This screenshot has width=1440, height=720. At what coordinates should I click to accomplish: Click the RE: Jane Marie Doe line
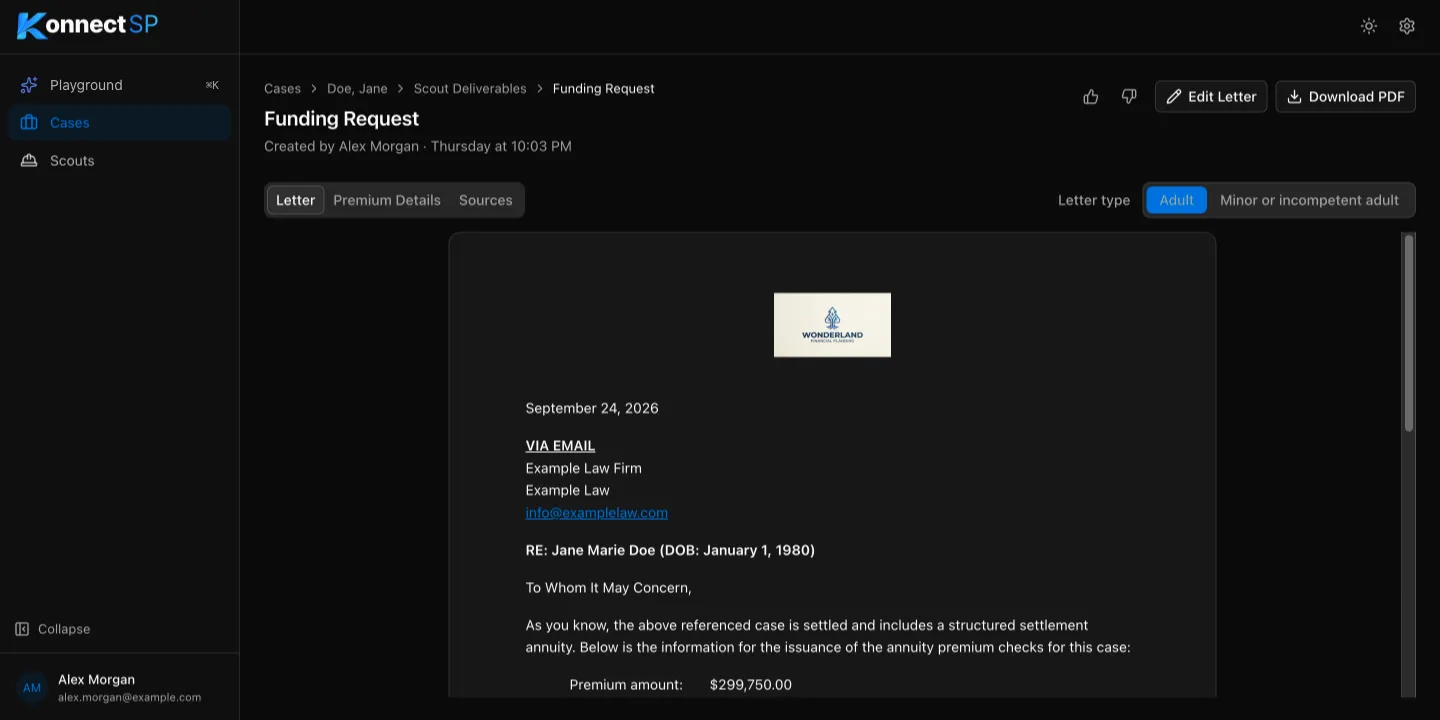point(670,550)
